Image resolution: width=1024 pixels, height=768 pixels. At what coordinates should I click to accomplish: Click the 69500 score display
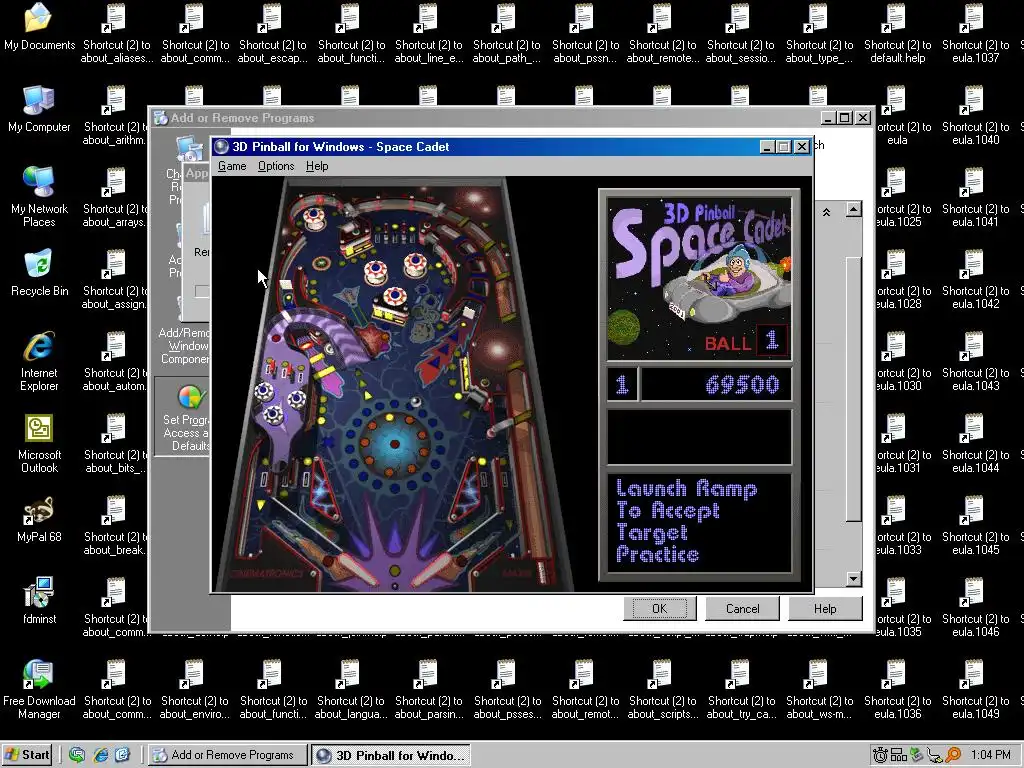[716, 384]
